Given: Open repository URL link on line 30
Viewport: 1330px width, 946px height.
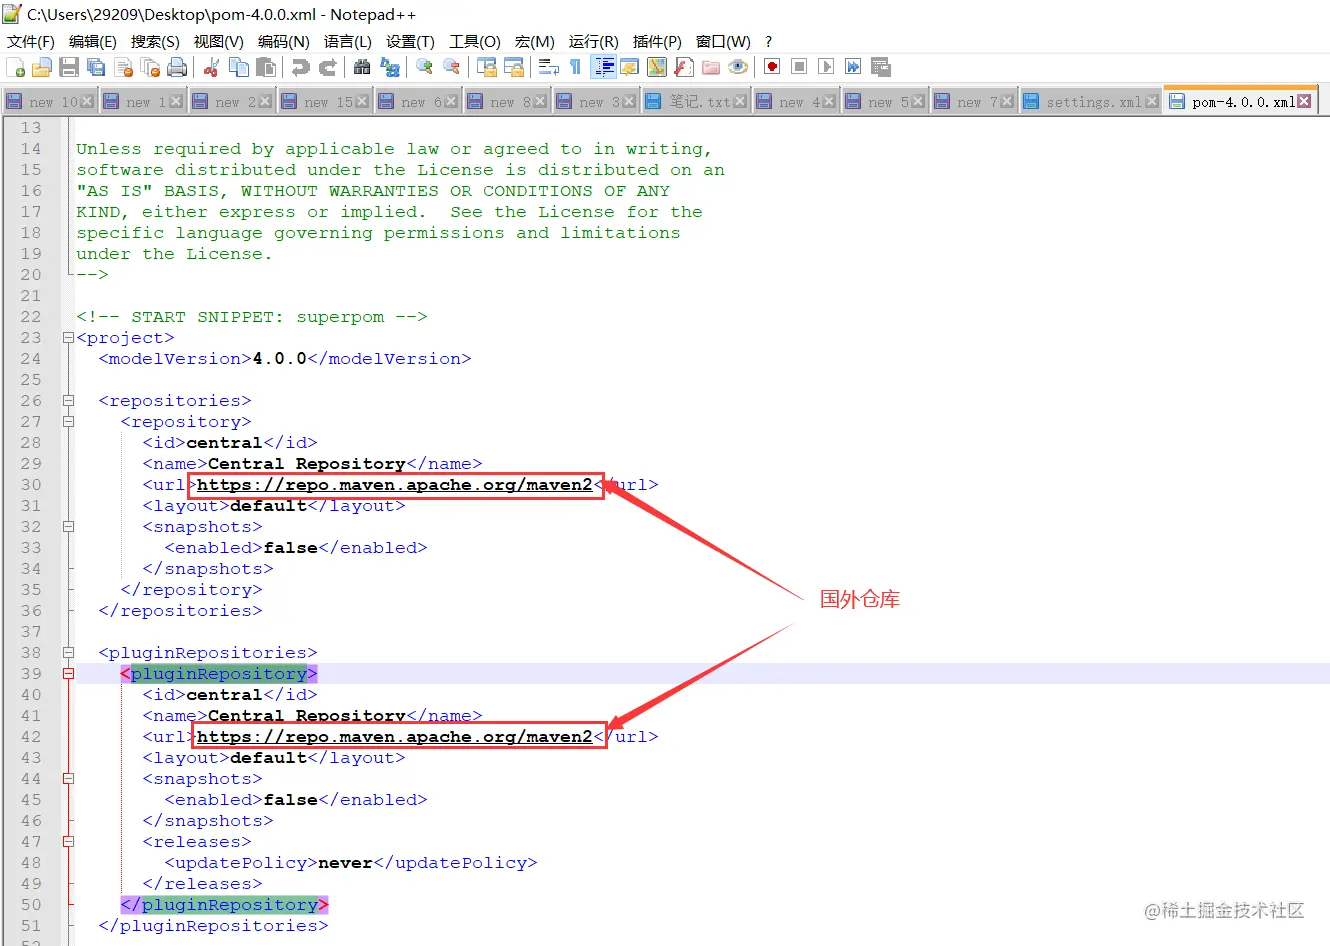Looking at the screenshot, I should tap(395, 485).
